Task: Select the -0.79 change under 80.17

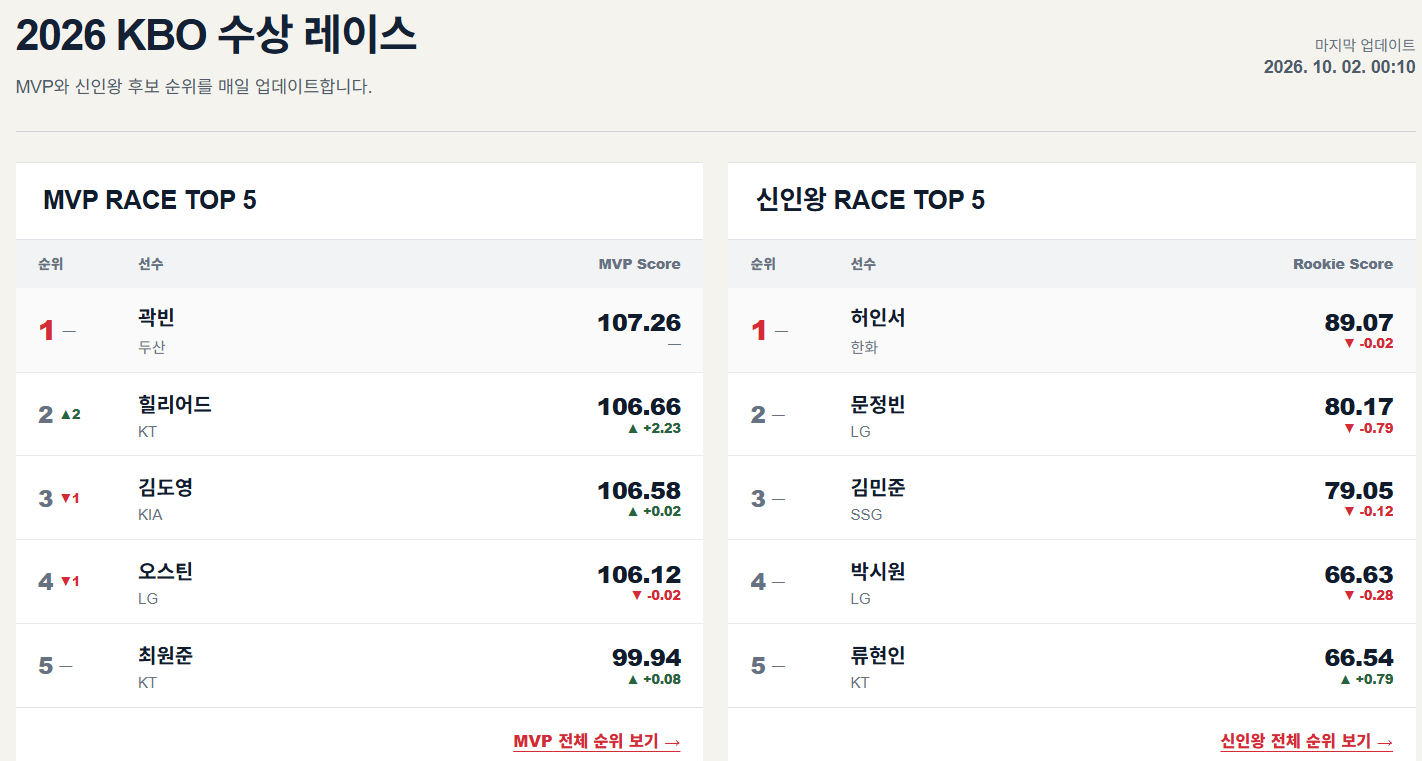Action: coord(1368,428)
